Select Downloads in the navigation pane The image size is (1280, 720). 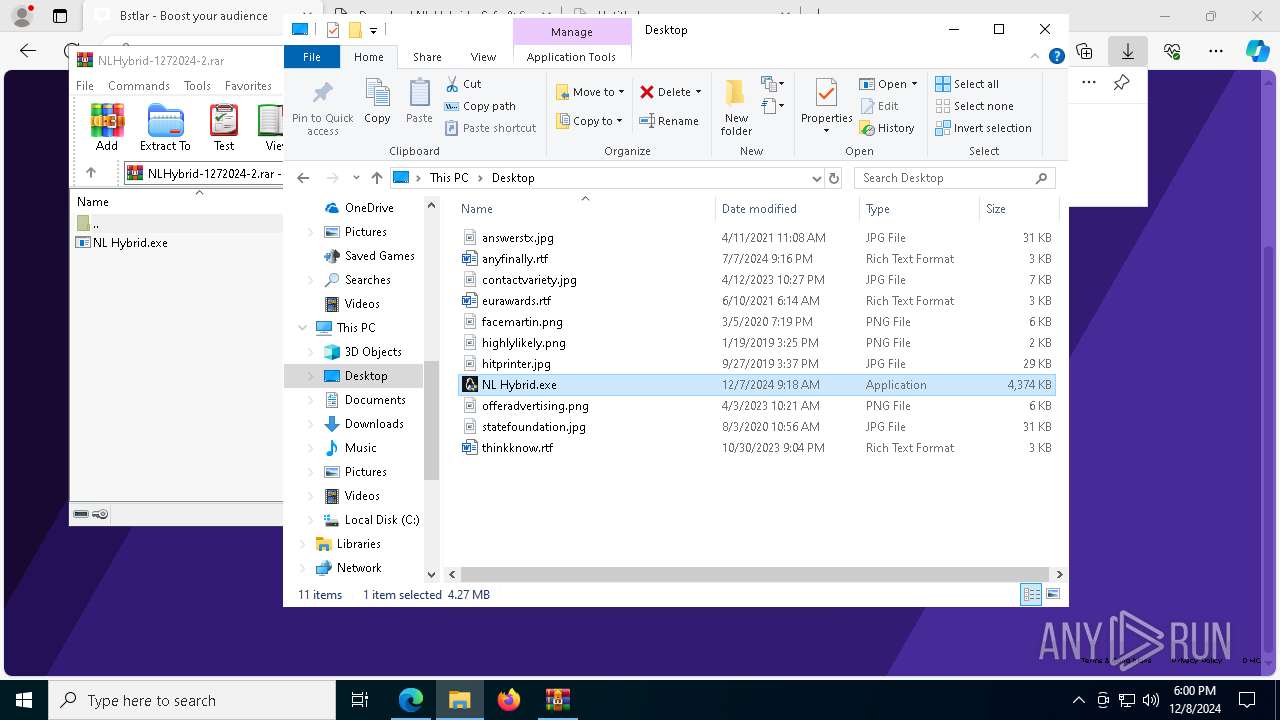click(x=373, y=424)
